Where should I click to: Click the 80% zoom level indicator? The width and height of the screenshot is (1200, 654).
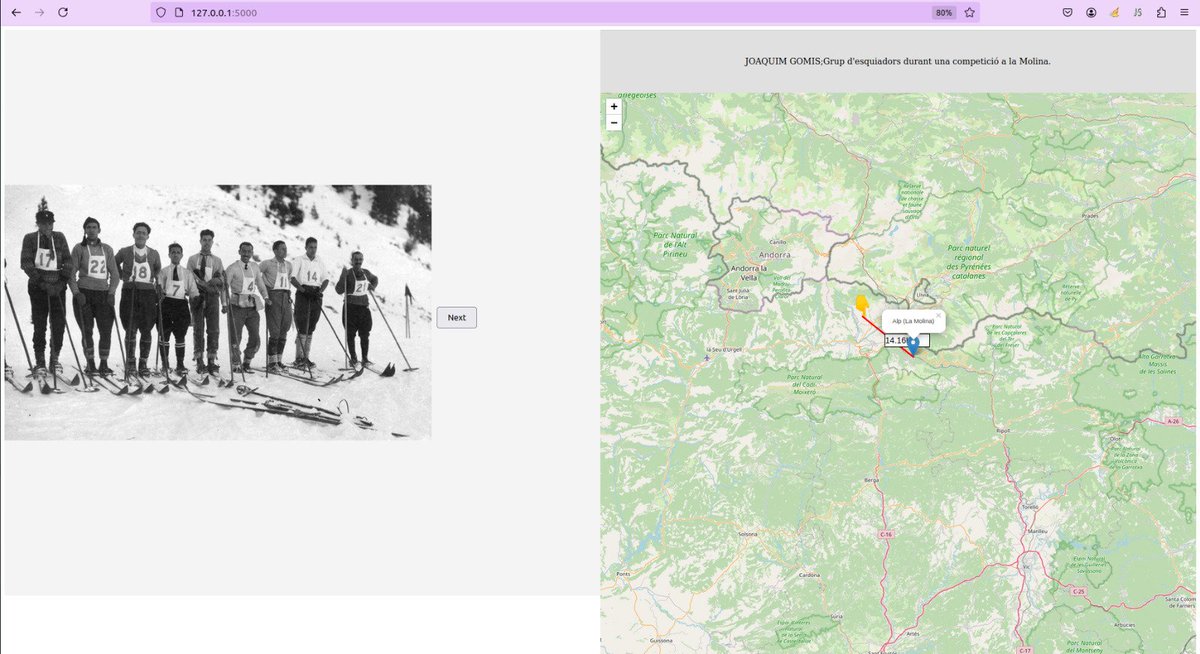943,12
